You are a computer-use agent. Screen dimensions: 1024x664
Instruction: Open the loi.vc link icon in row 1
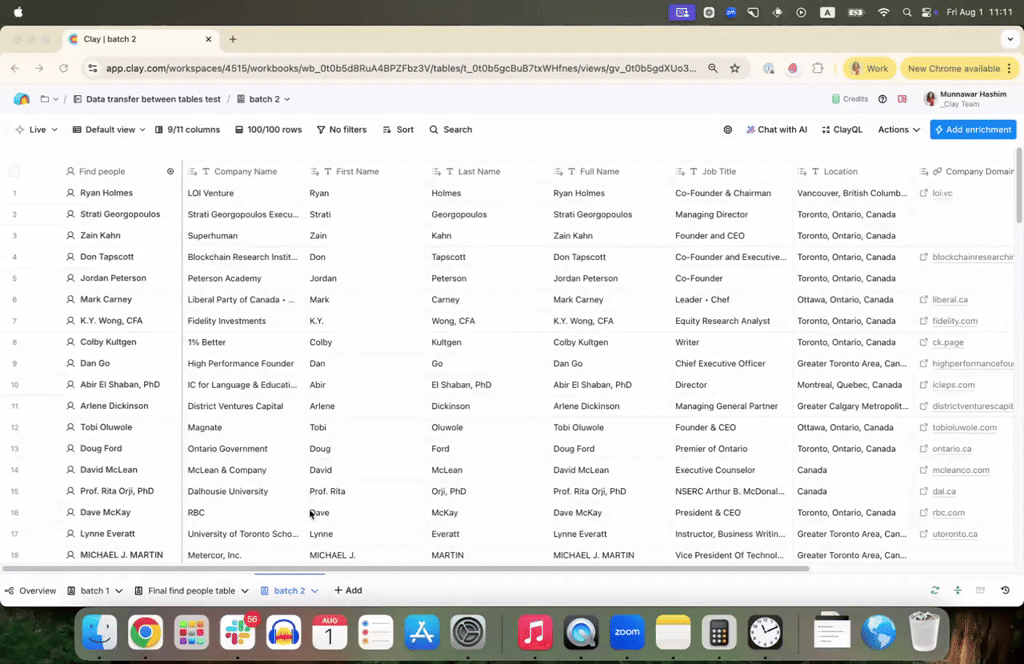point(923,193)
